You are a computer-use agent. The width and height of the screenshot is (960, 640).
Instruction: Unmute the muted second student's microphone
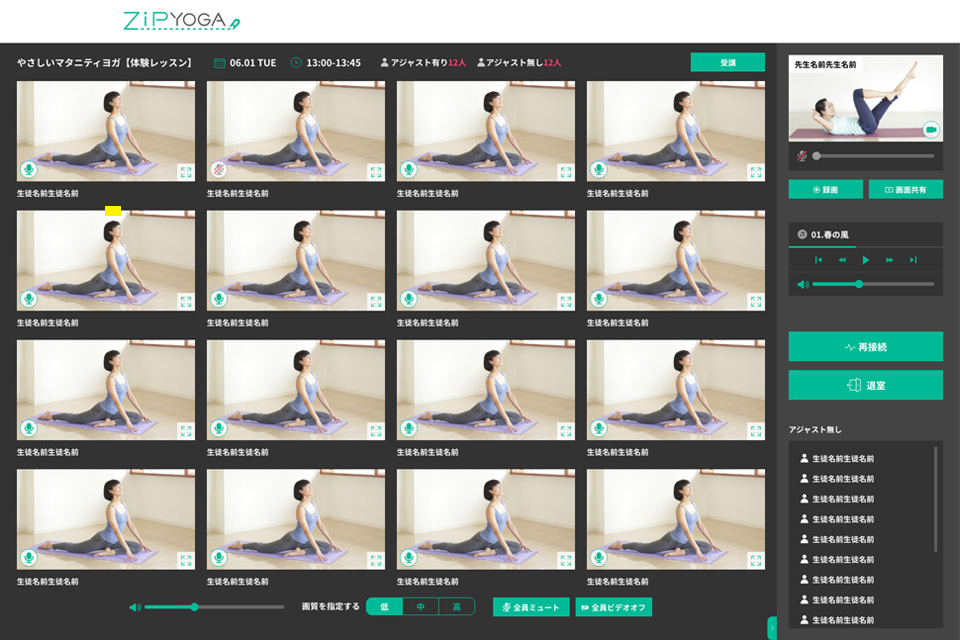218,170
